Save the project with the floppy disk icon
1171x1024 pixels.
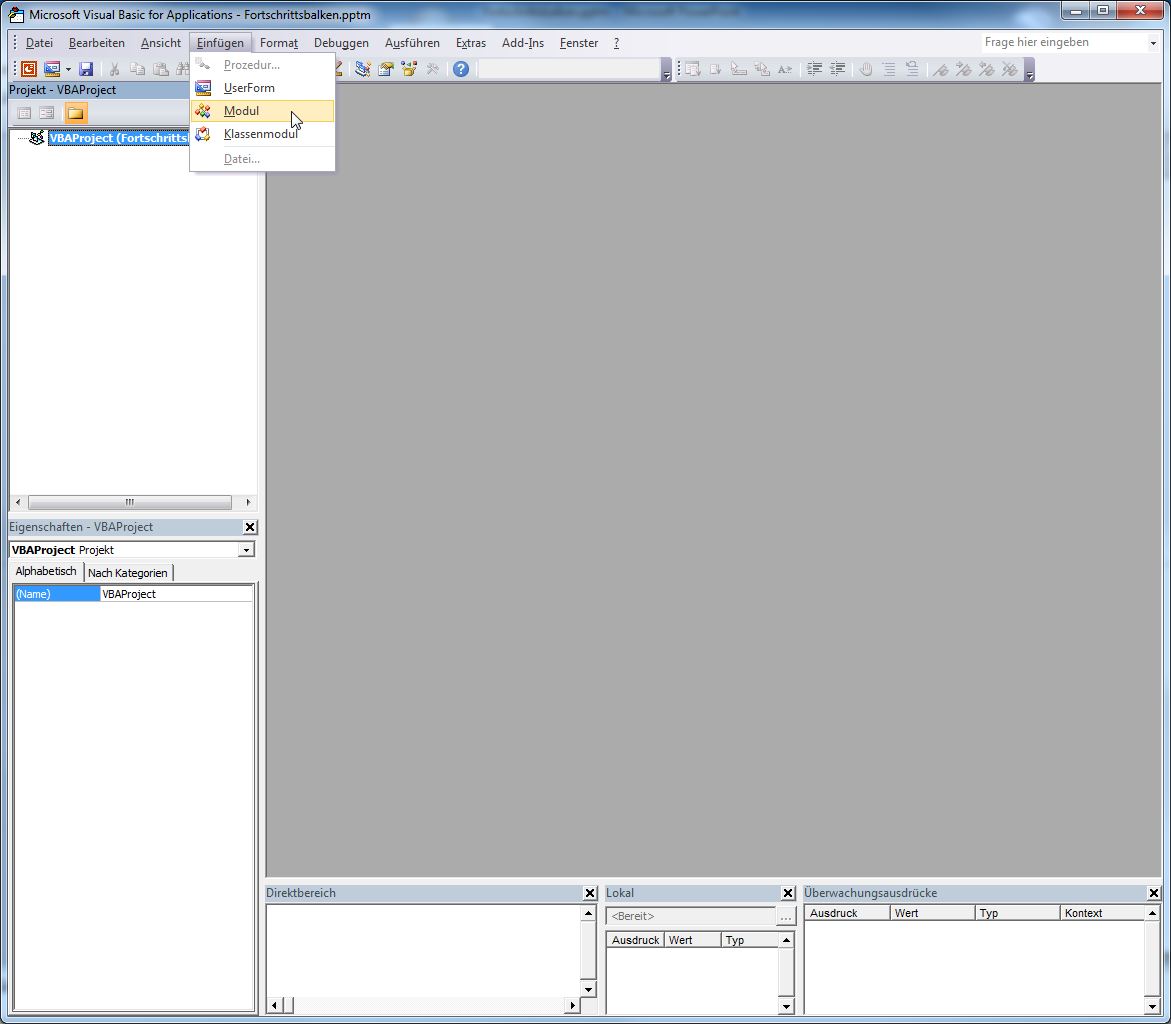[x=87, y=69]
